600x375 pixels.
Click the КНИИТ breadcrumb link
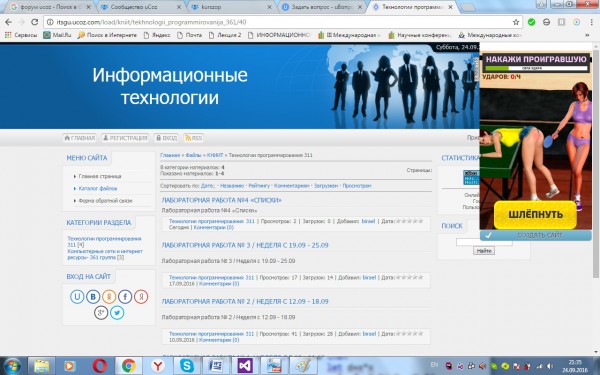[x=215, y=155]
